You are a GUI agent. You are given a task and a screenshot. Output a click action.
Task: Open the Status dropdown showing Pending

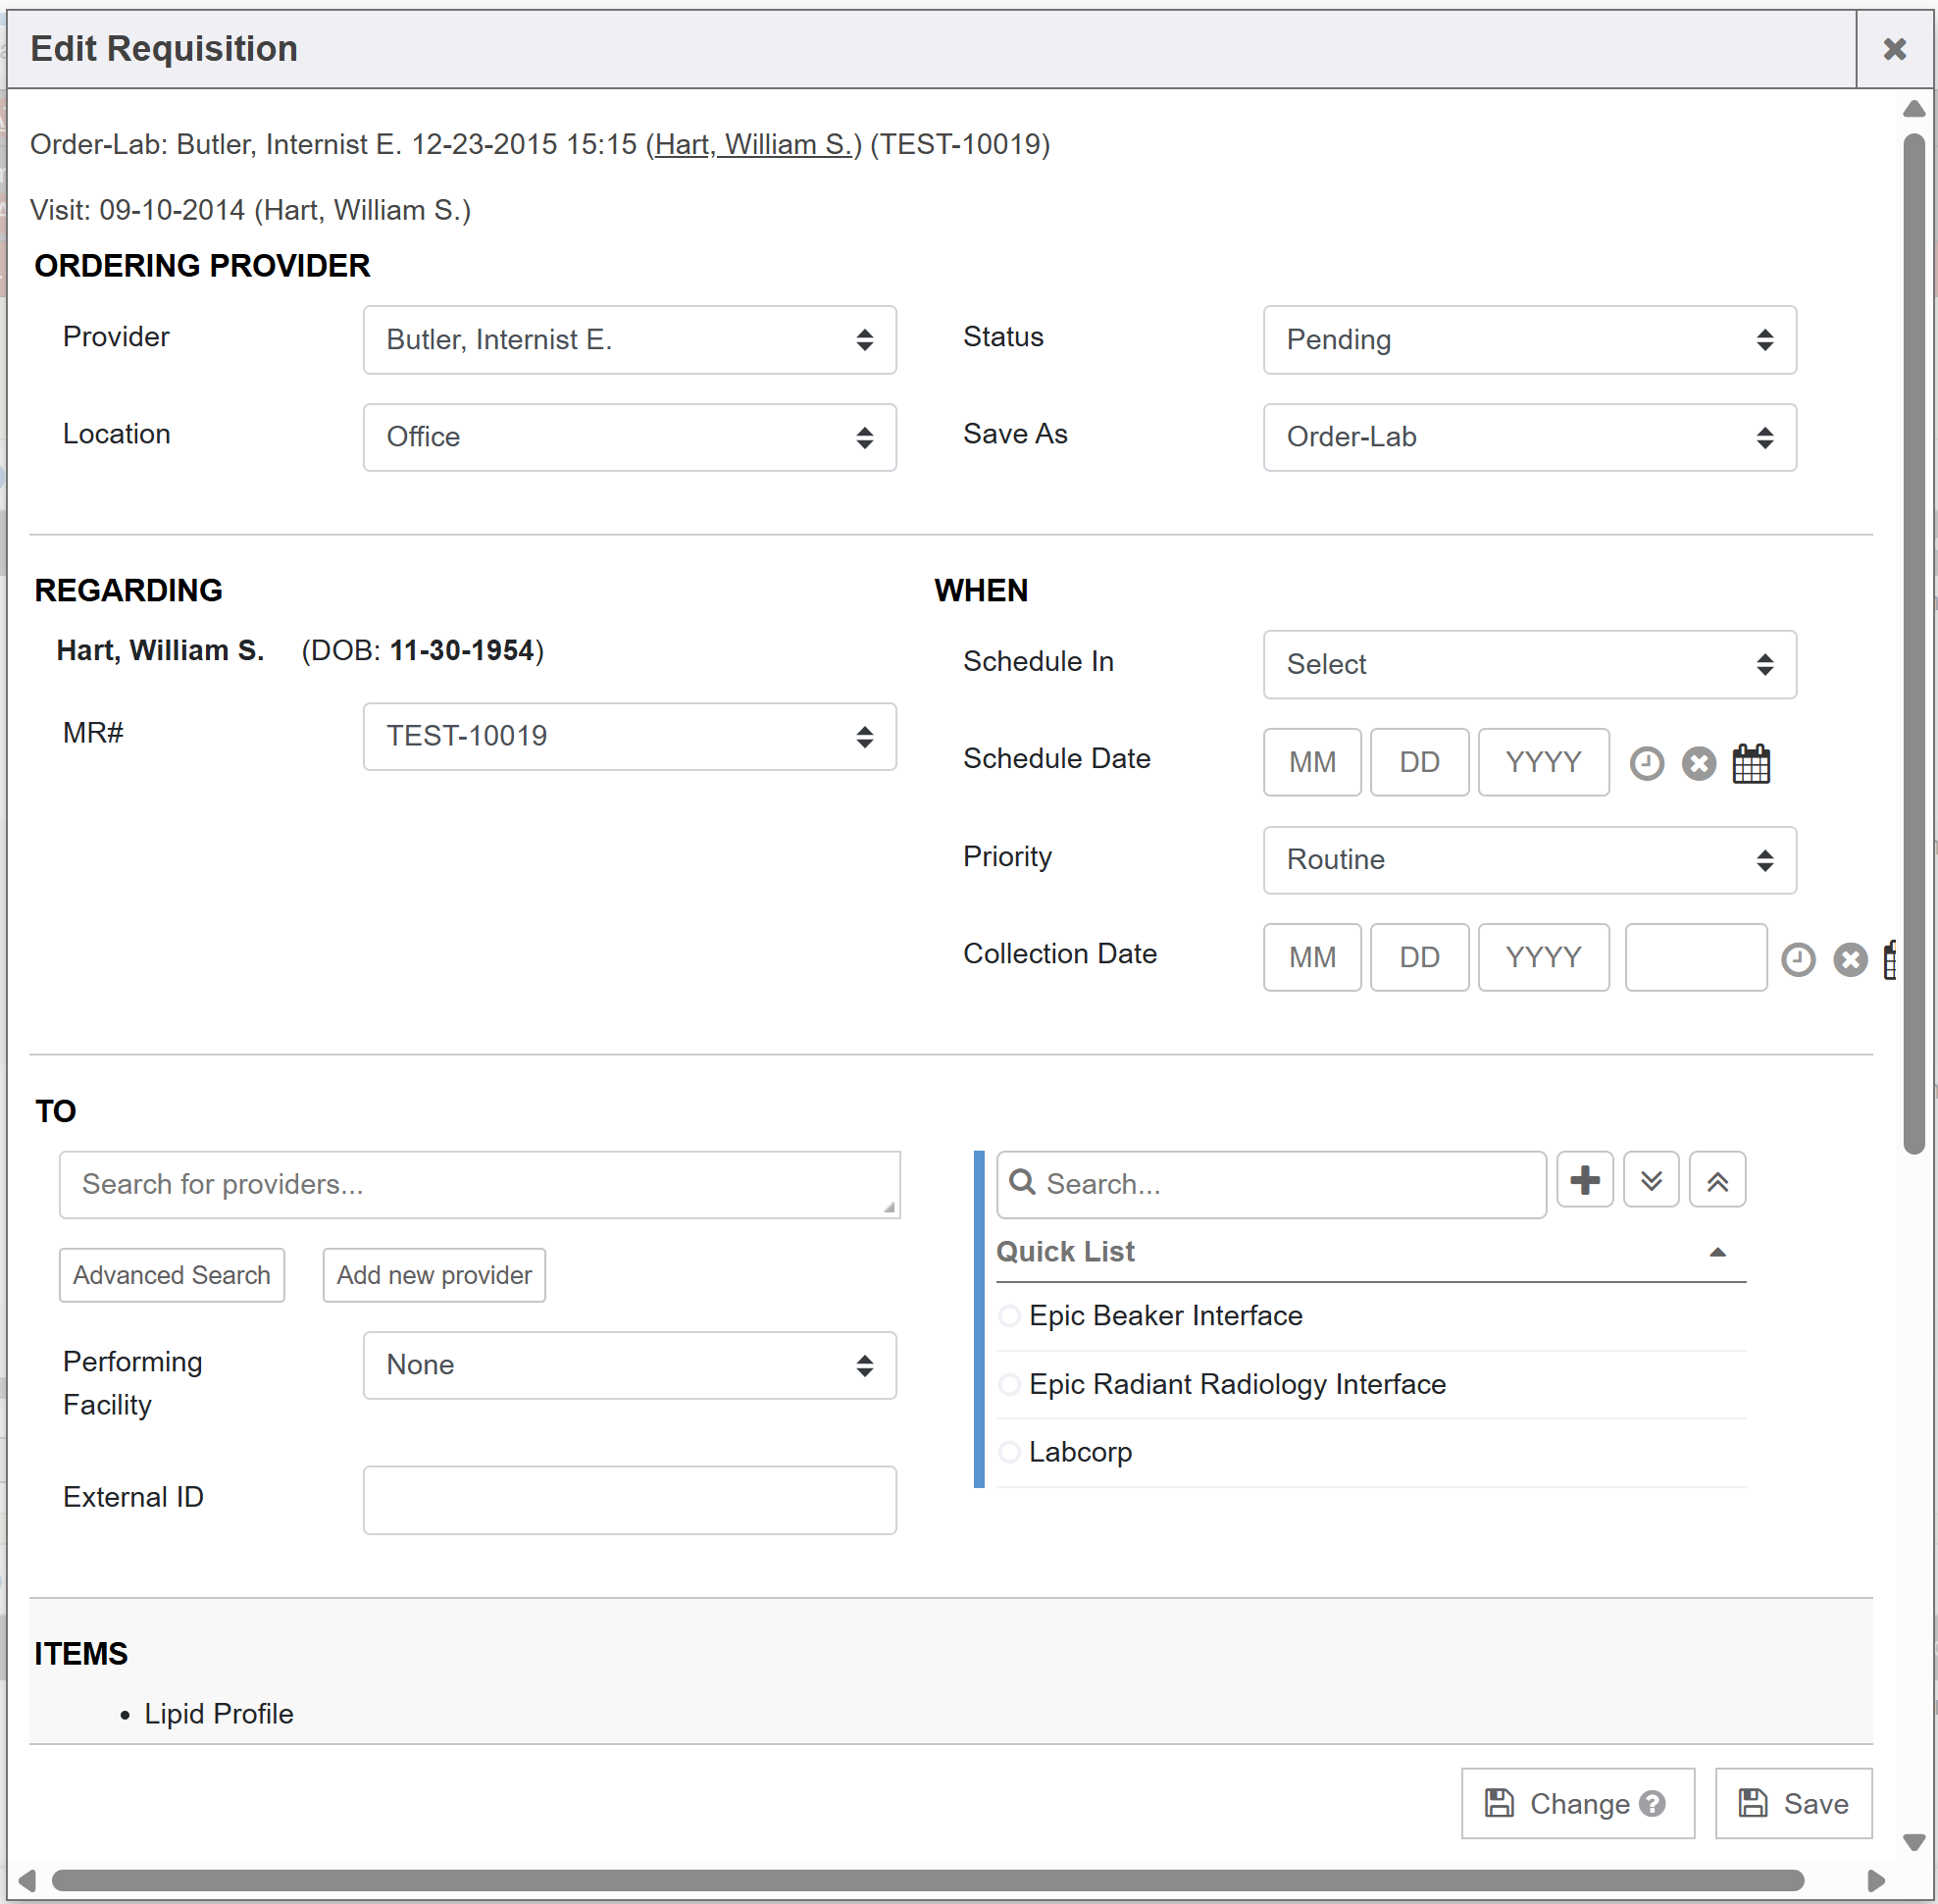click(x=1529, y=340)
